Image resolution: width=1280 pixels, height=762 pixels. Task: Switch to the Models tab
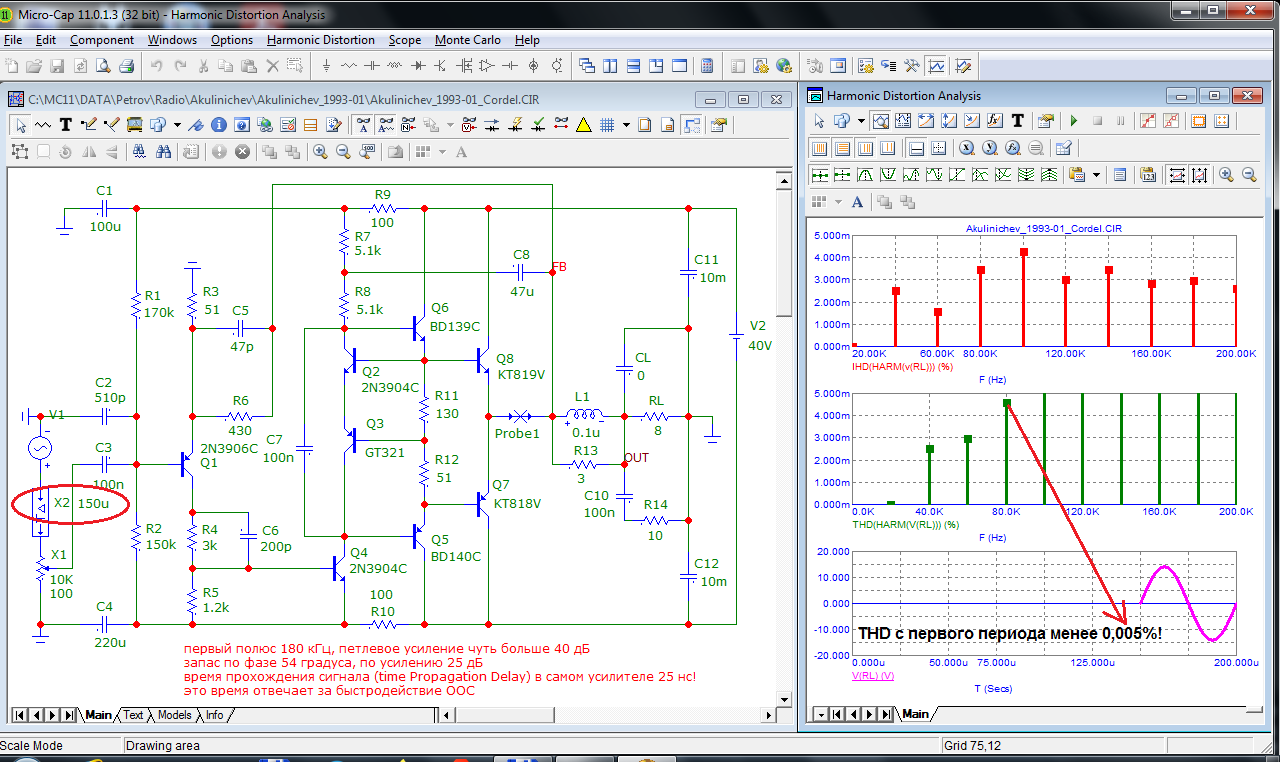coord(174,715)
